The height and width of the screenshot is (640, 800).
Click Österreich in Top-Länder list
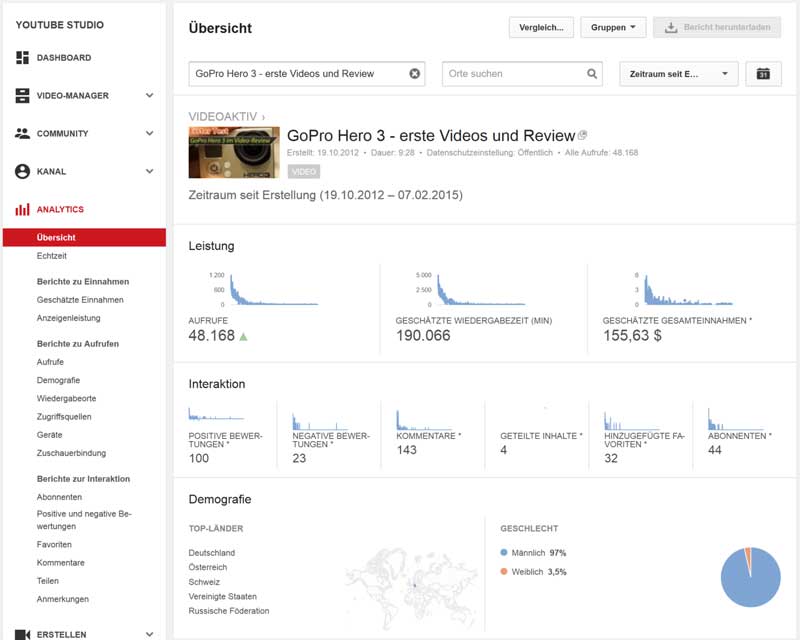pyautogui.click(x=208, y=567)
